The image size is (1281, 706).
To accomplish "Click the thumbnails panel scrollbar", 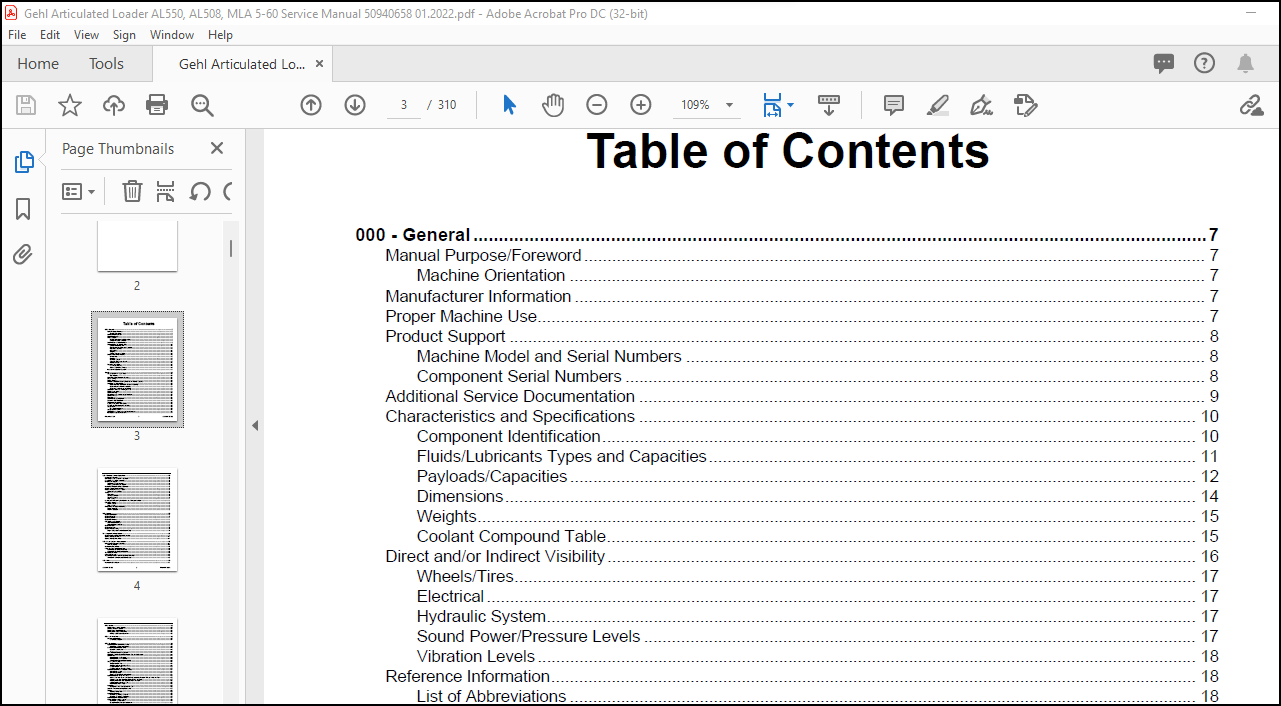I will (x=231, y=248).
